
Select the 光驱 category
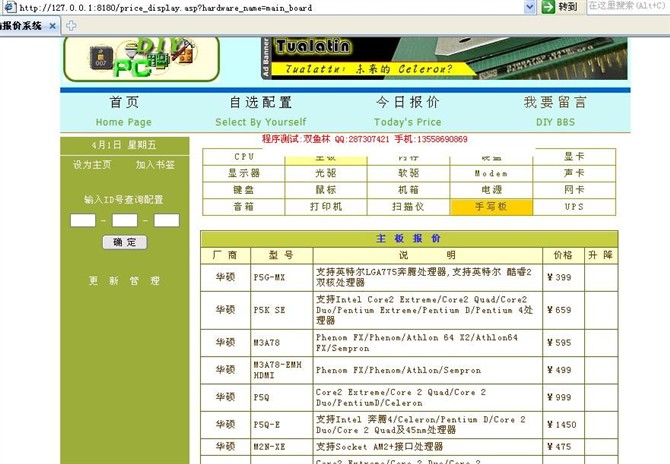click(x=326, y=173)
